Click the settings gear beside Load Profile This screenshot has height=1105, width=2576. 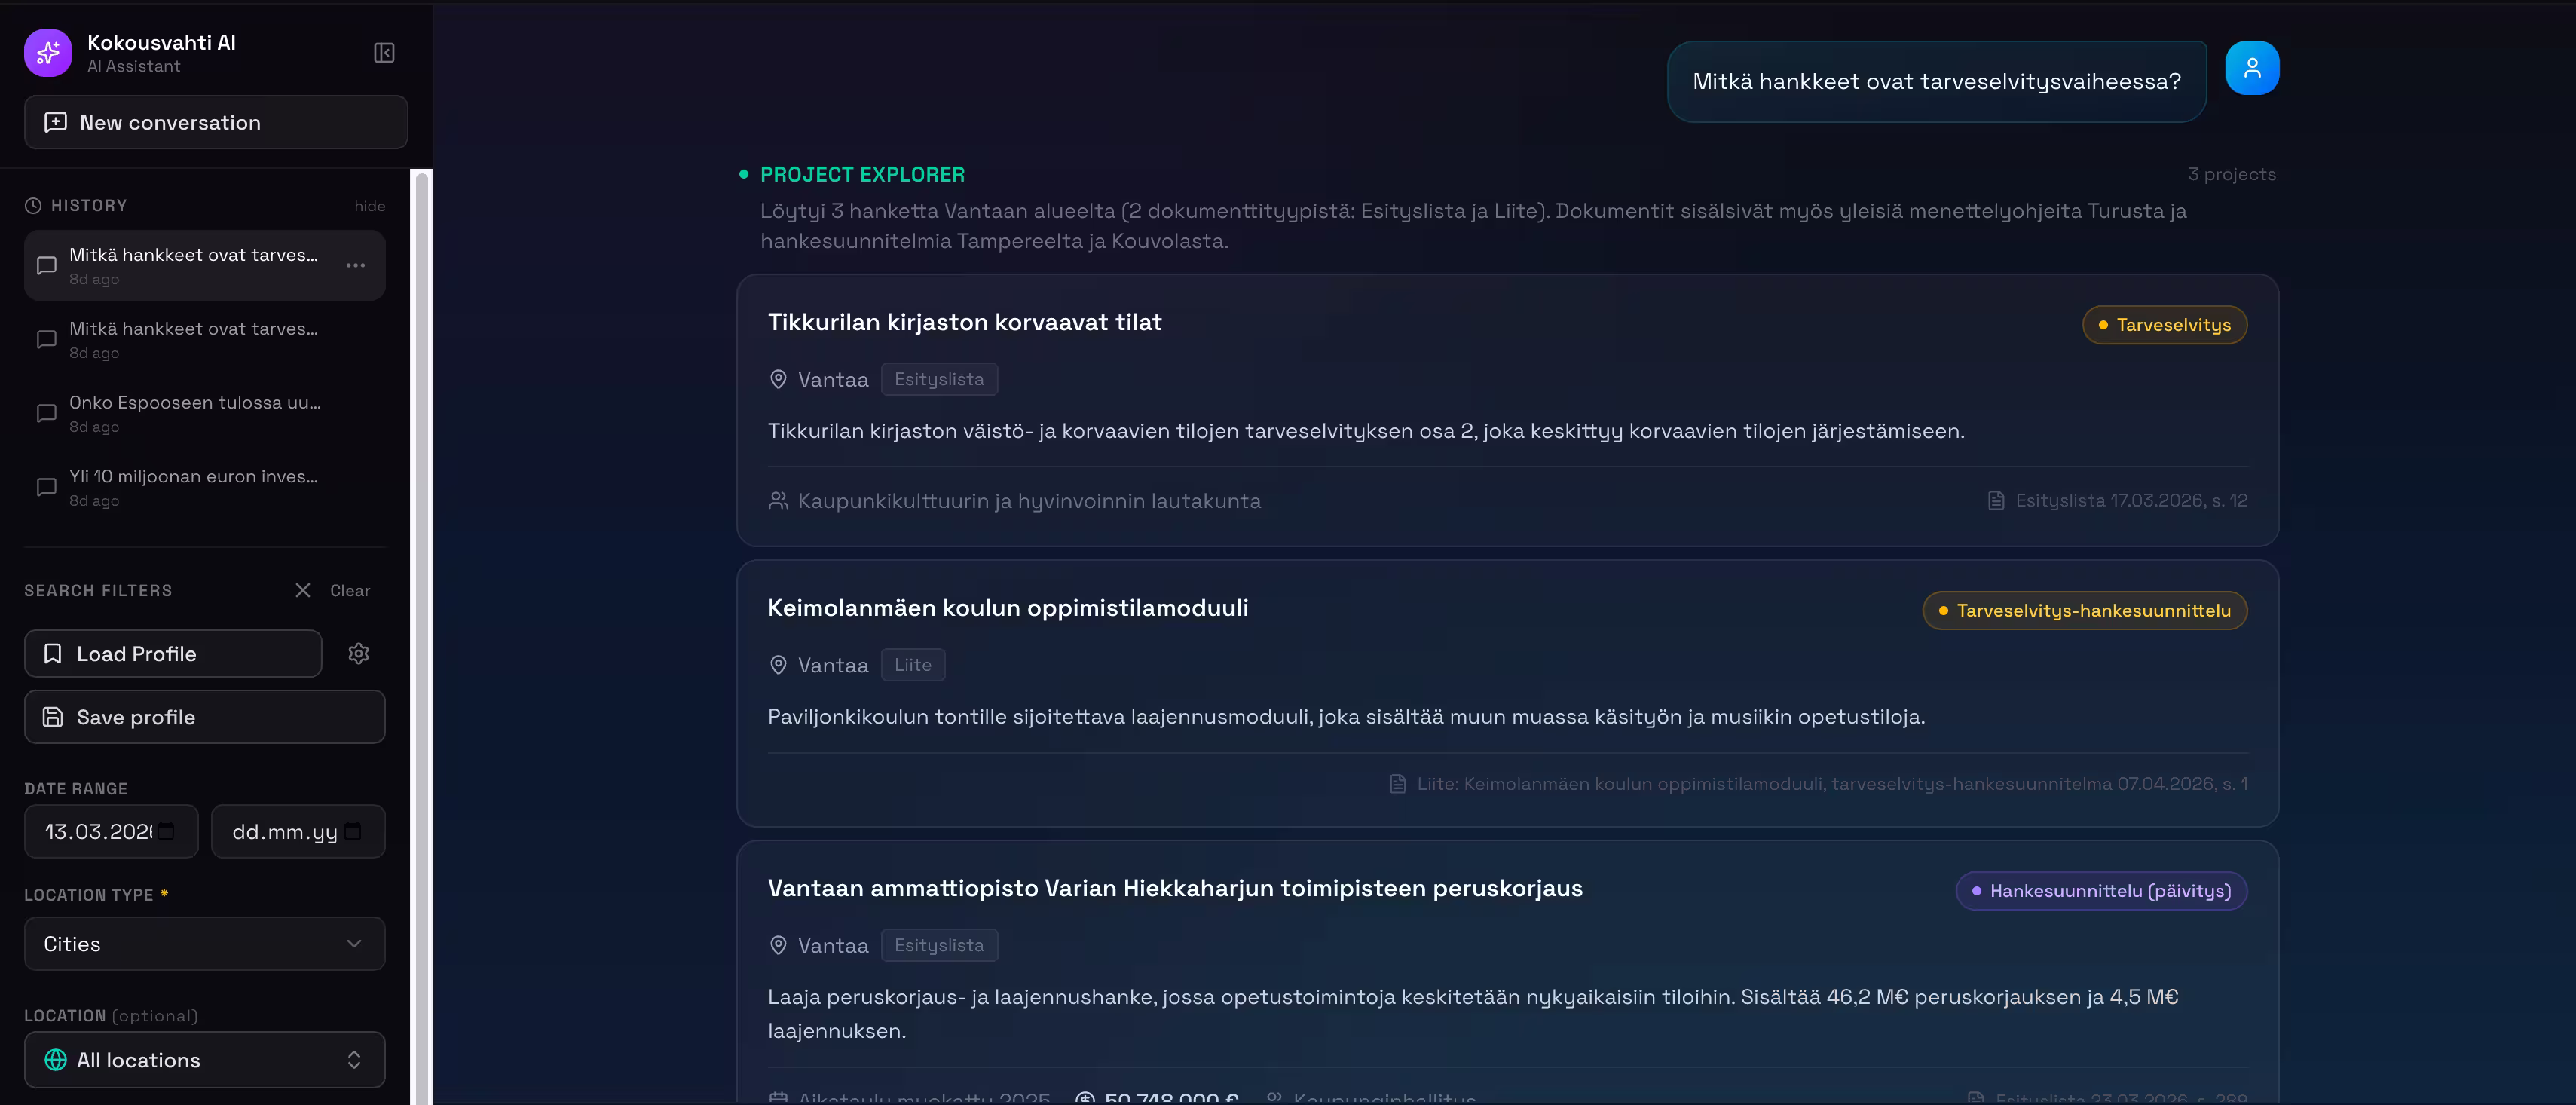pos(359,653)
